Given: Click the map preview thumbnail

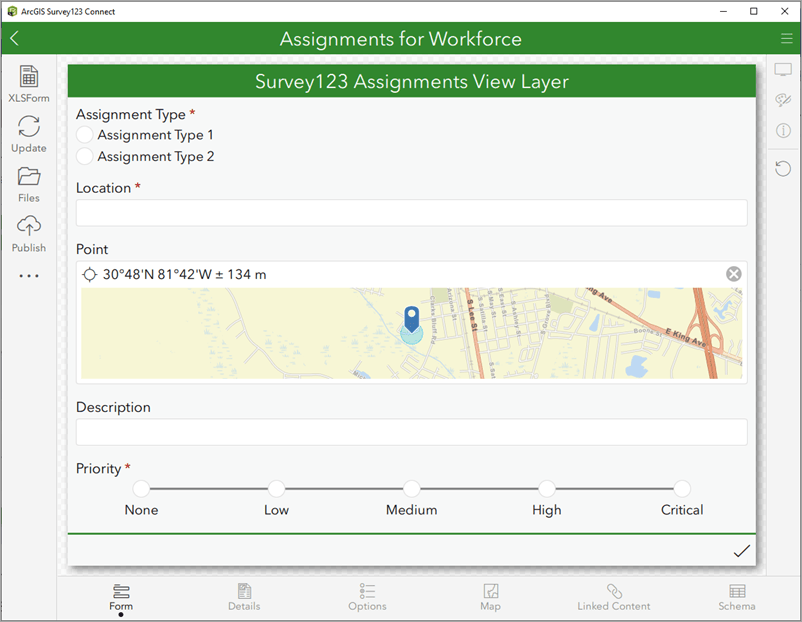Looking at the screenshot, I should 412,334.
